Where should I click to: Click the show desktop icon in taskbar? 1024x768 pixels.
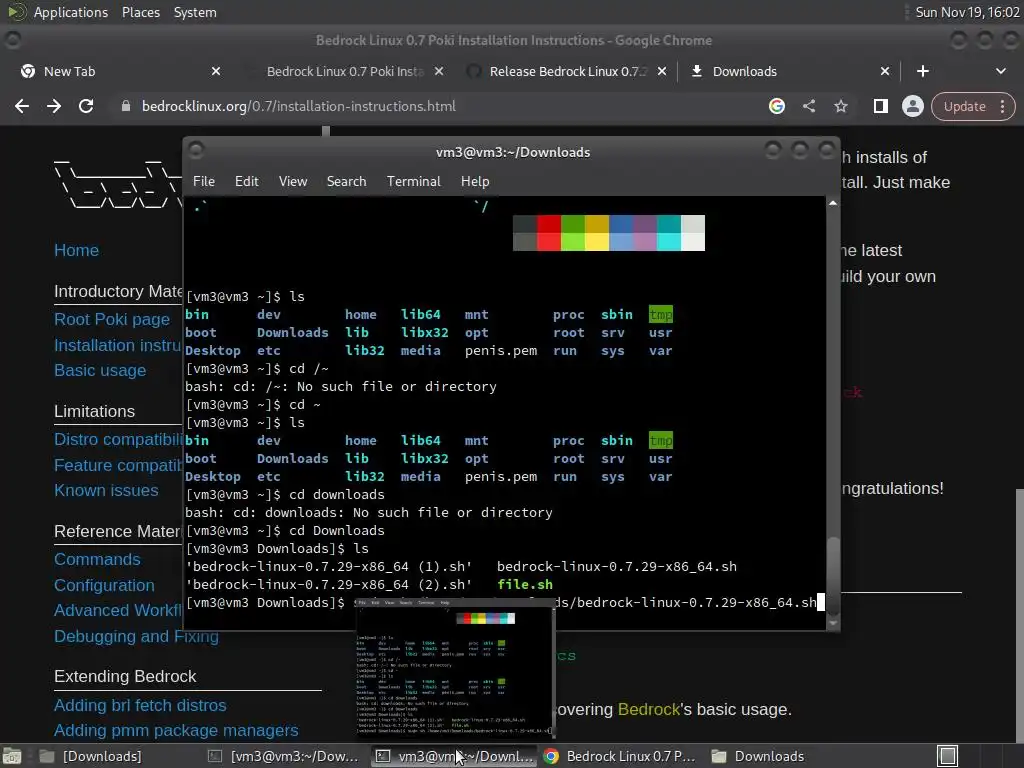tap(12, 756)
